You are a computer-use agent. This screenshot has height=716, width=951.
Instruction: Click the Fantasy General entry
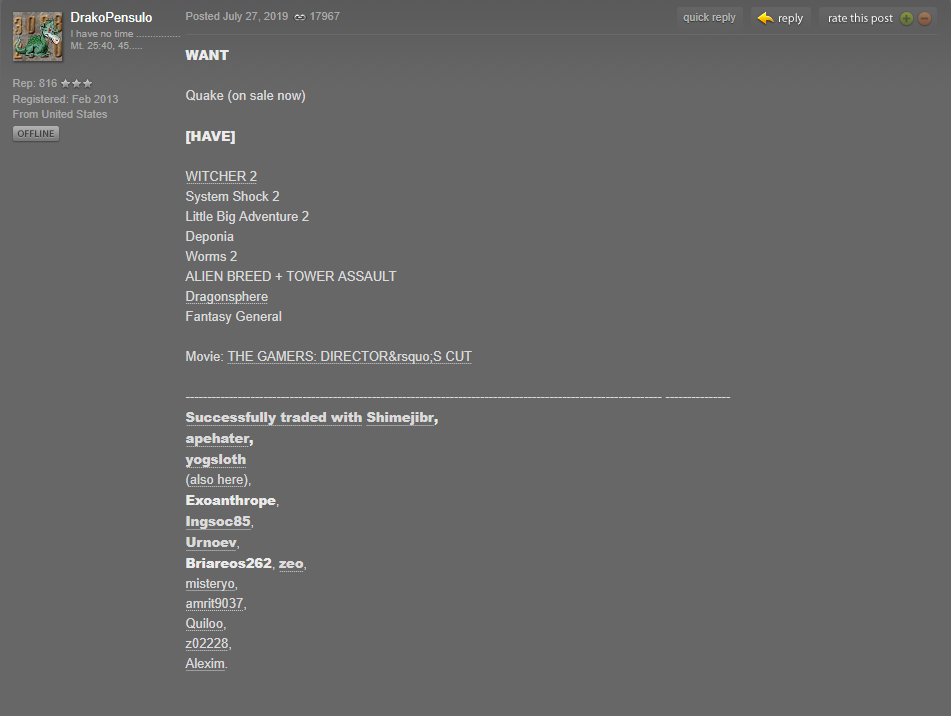click(234, 316)
